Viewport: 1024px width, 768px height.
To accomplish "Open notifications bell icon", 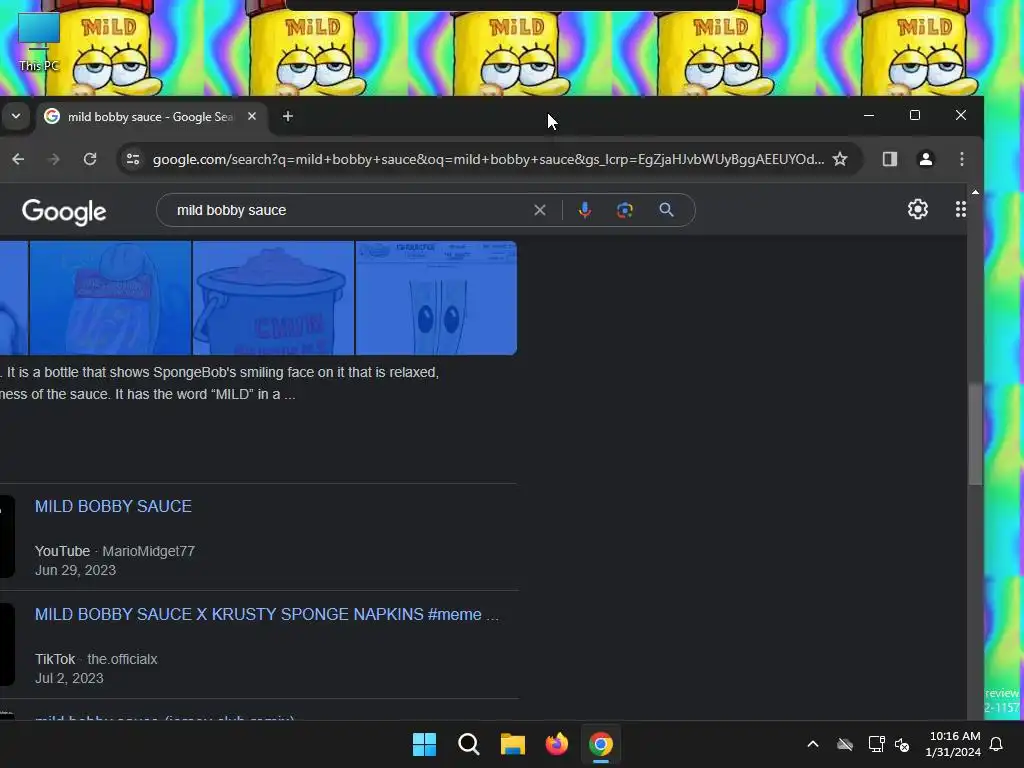I will (997, 744).
